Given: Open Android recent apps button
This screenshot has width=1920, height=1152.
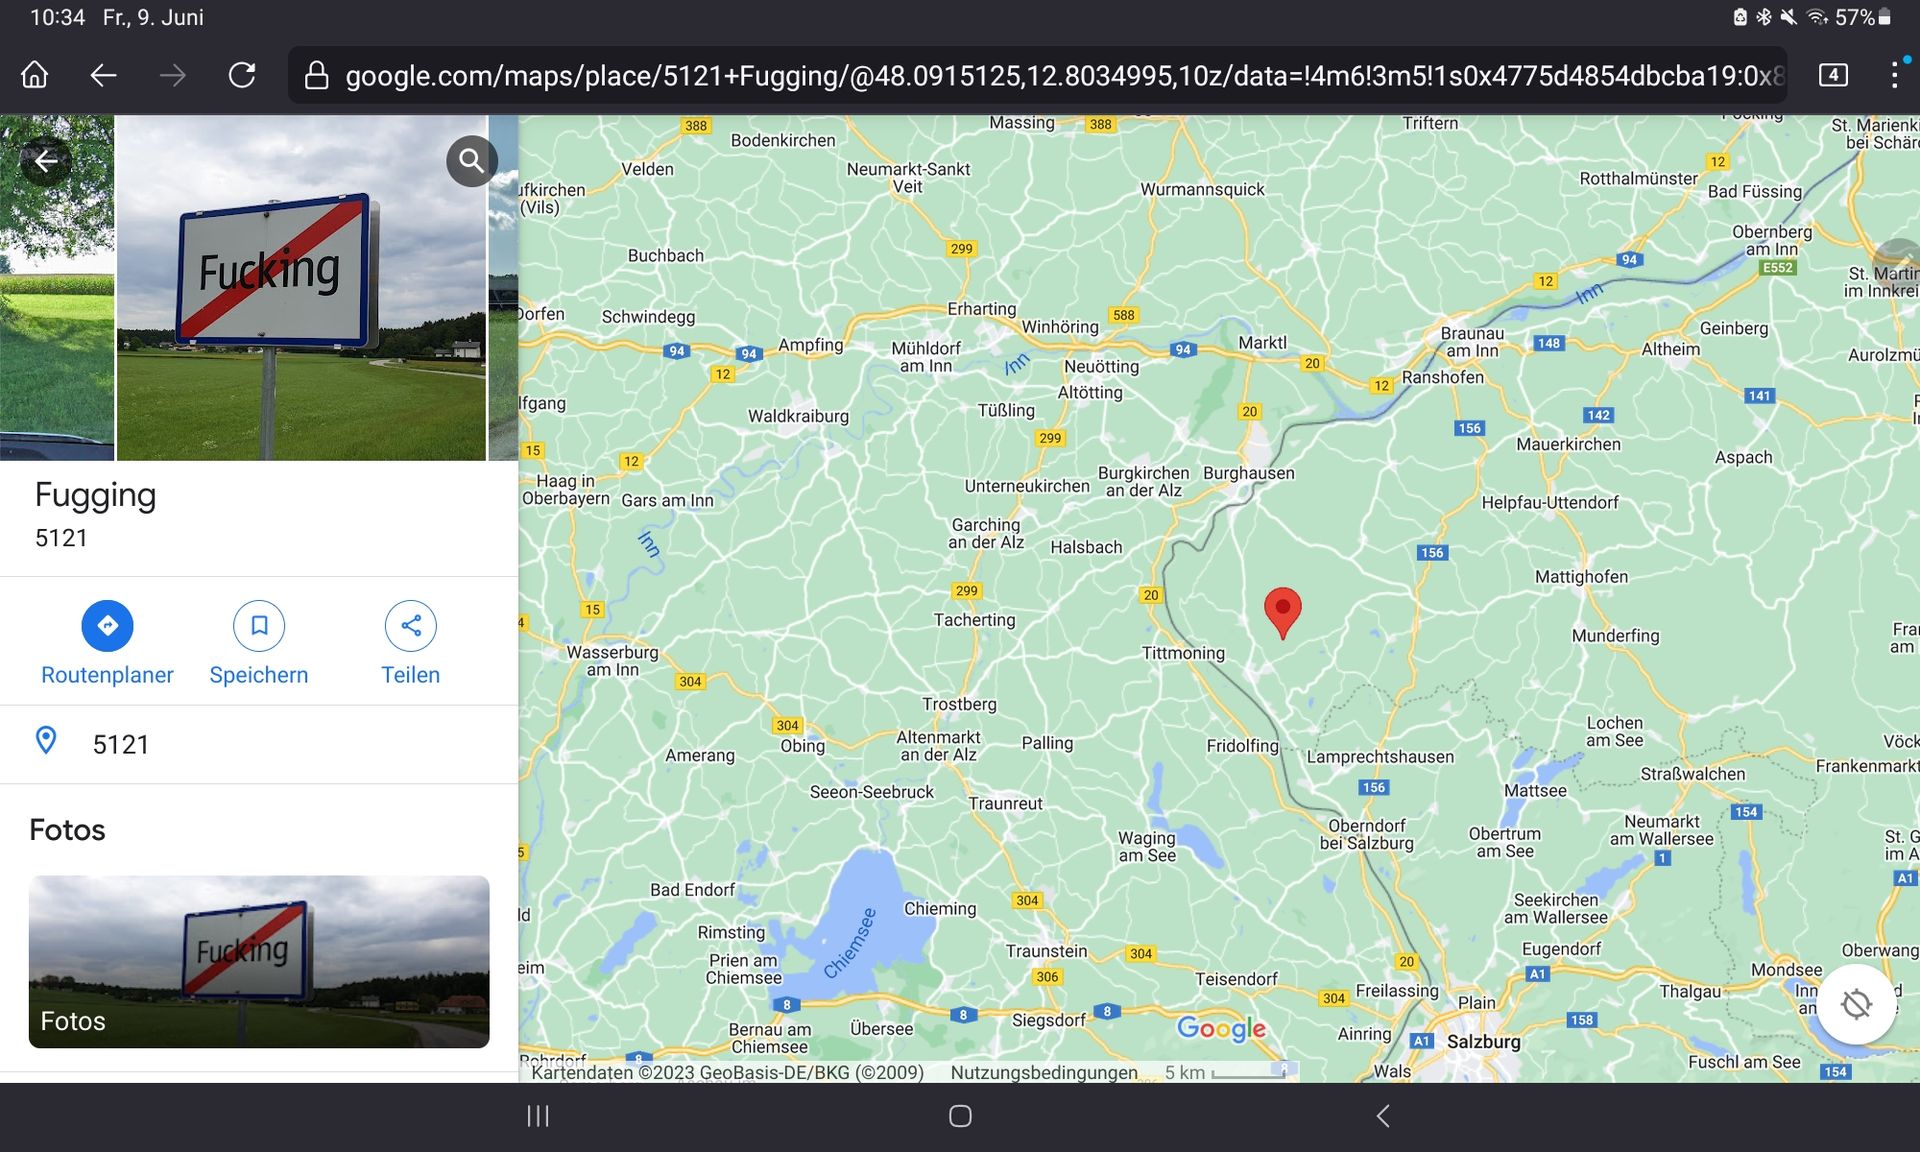Looking at the screenshot, I should point(538,1116).
